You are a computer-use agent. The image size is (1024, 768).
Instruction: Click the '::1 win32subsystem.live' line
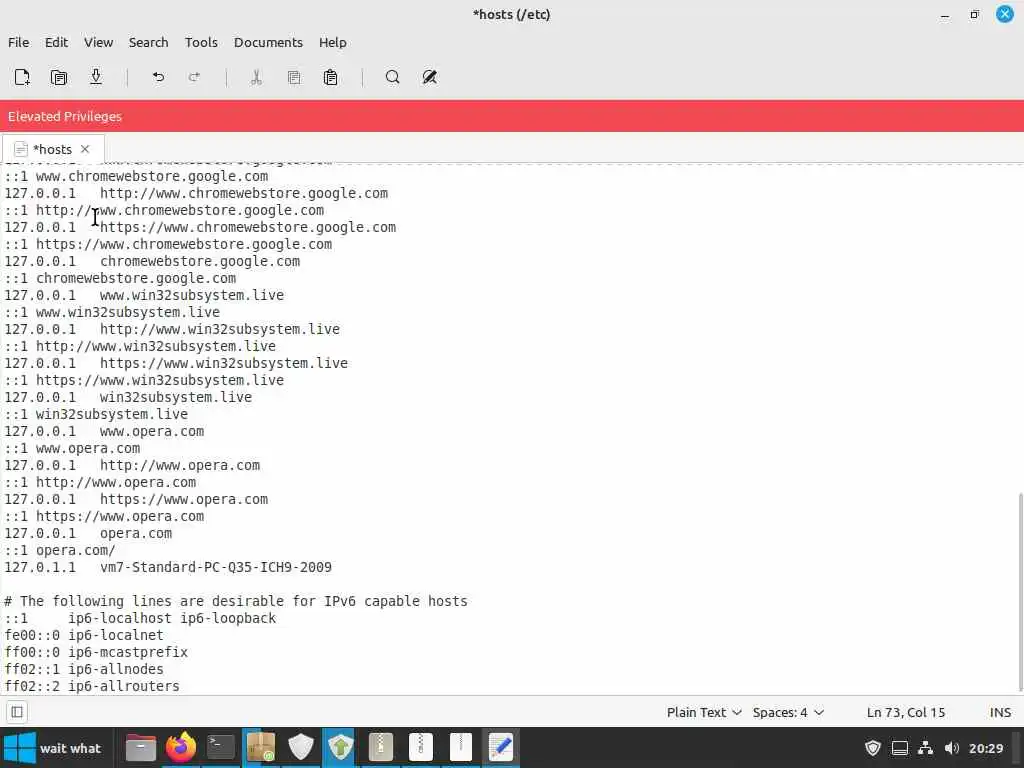click(x=96, y=415)
